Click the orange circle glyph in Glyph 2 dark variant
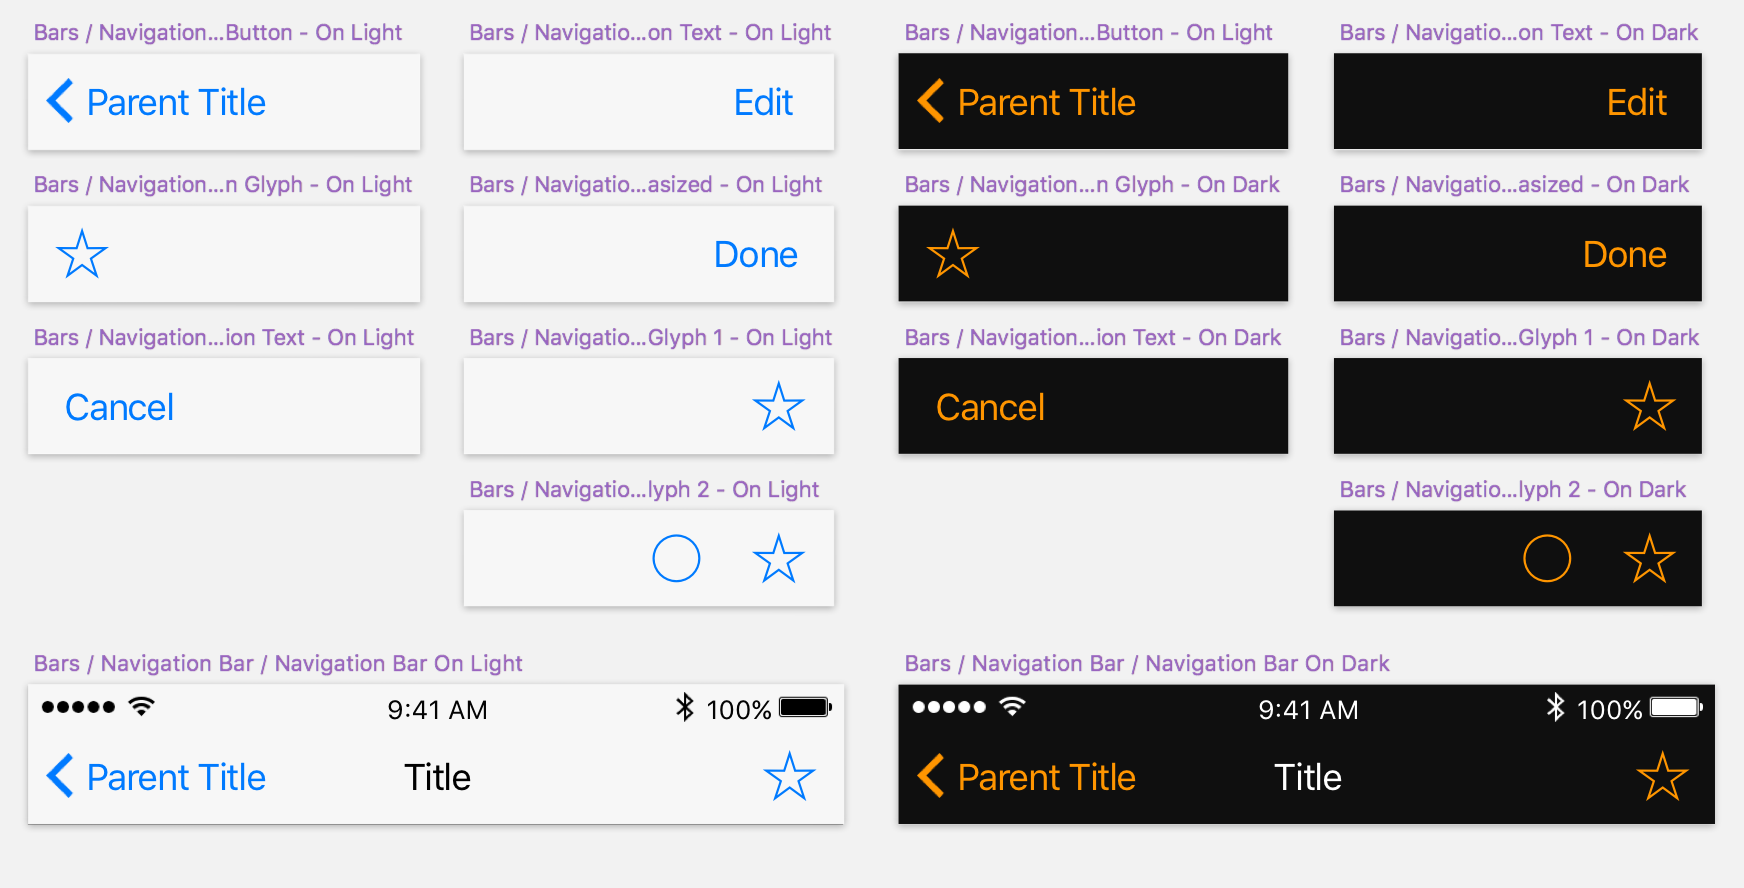Screen dimensions: 1744x888 1549,558
